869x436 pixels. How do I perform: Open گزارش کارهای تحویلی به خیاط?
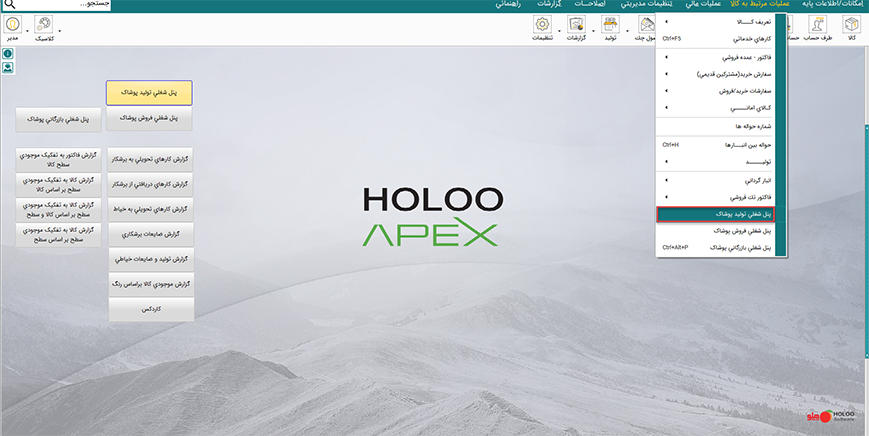151,209
